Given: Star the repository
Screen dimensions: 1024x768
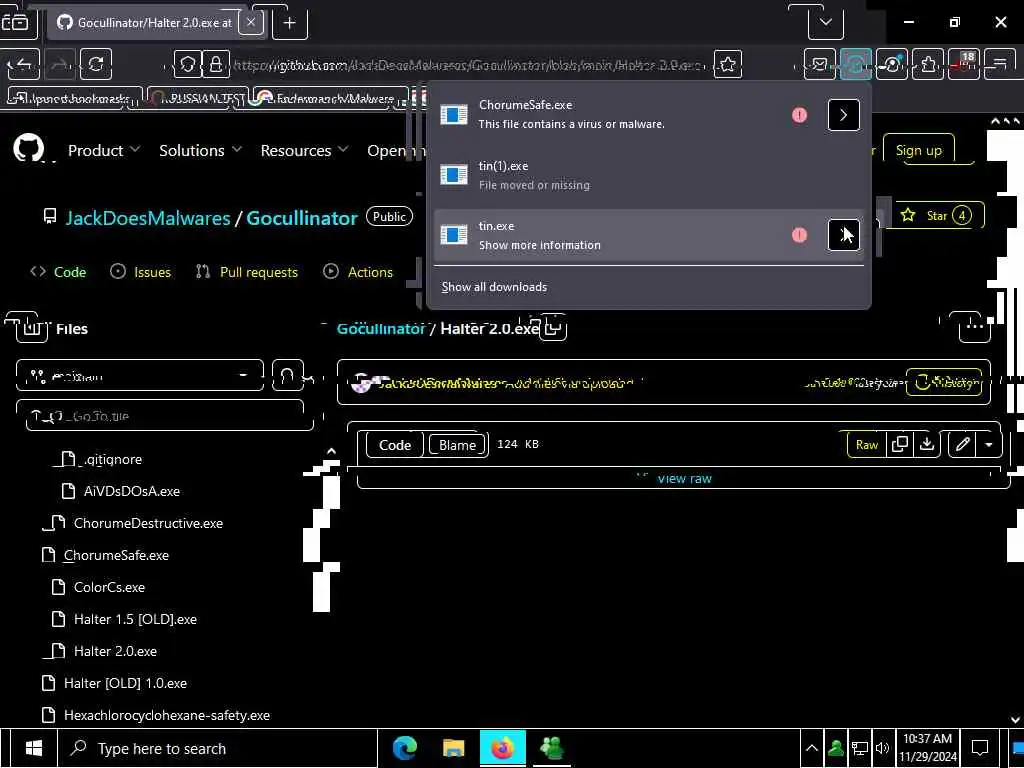Looking at the screenshot, I should 936,216.
